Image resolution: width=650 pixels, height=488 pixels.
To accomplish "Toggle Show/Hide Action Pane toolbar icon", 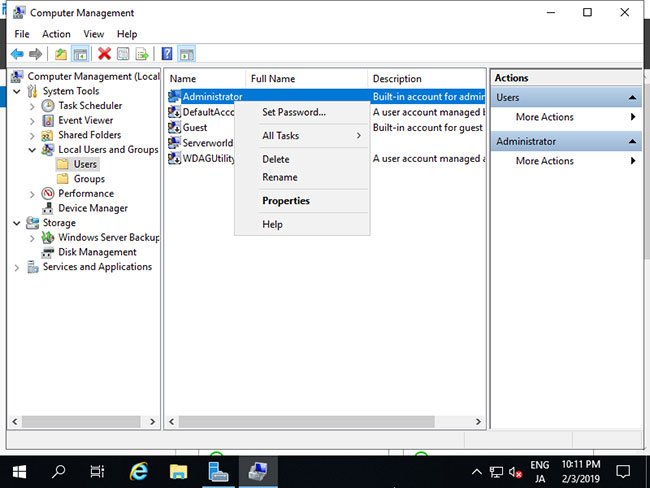I will coord(187,54).
